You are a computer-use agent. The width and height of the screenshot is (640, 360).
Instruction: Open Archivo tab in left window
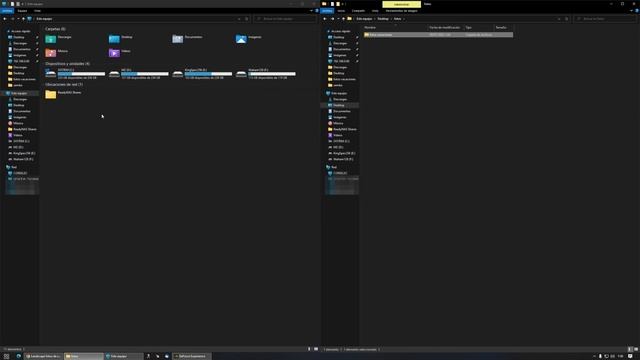pos(7,11)
